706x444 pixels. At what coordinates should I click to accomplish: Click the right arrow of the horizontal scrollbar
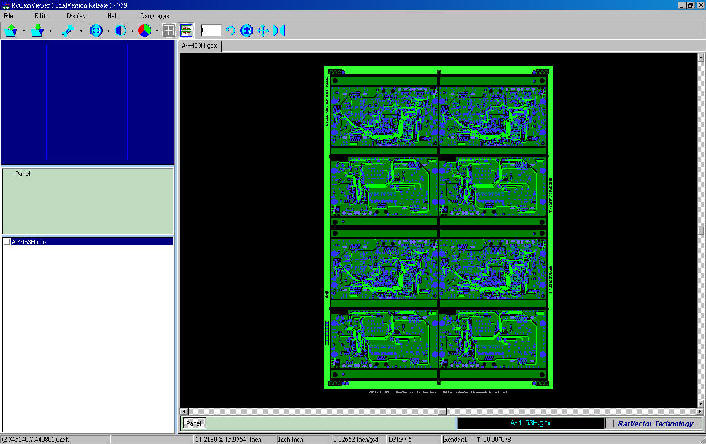pos(700,412)
